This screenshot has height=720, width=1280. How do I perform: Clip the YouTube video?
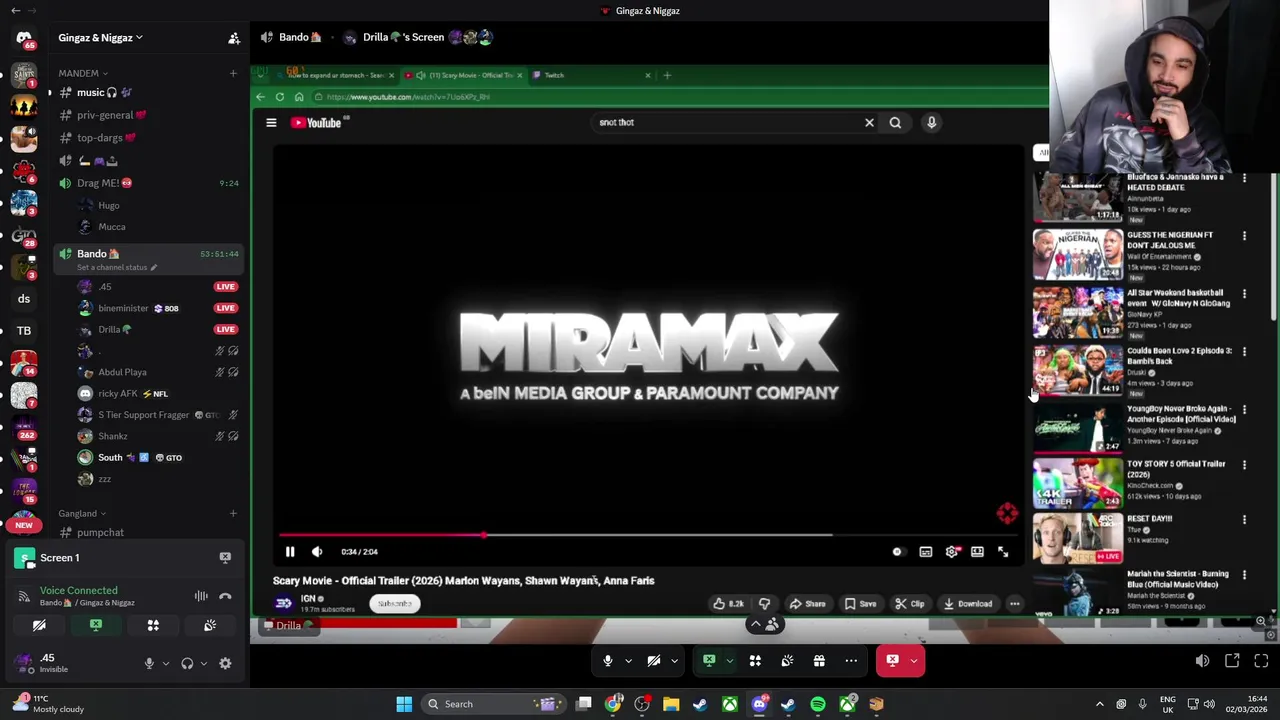click(x=910, y=604)
